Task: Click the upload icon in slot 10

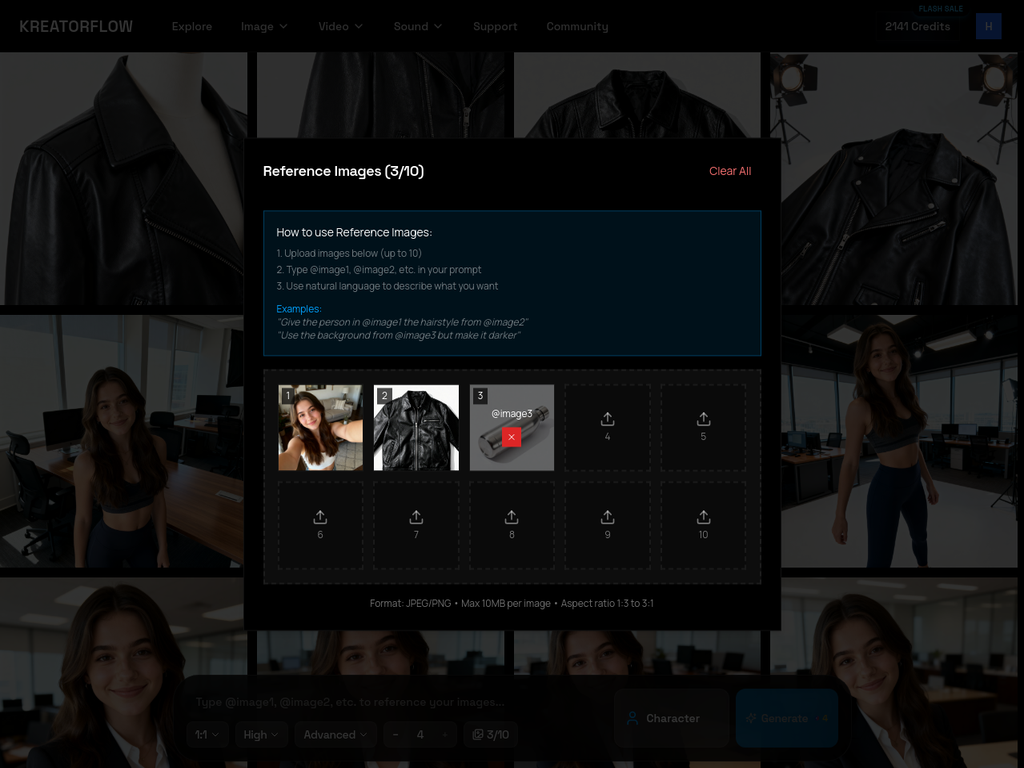Action: (x=703, y=517)
